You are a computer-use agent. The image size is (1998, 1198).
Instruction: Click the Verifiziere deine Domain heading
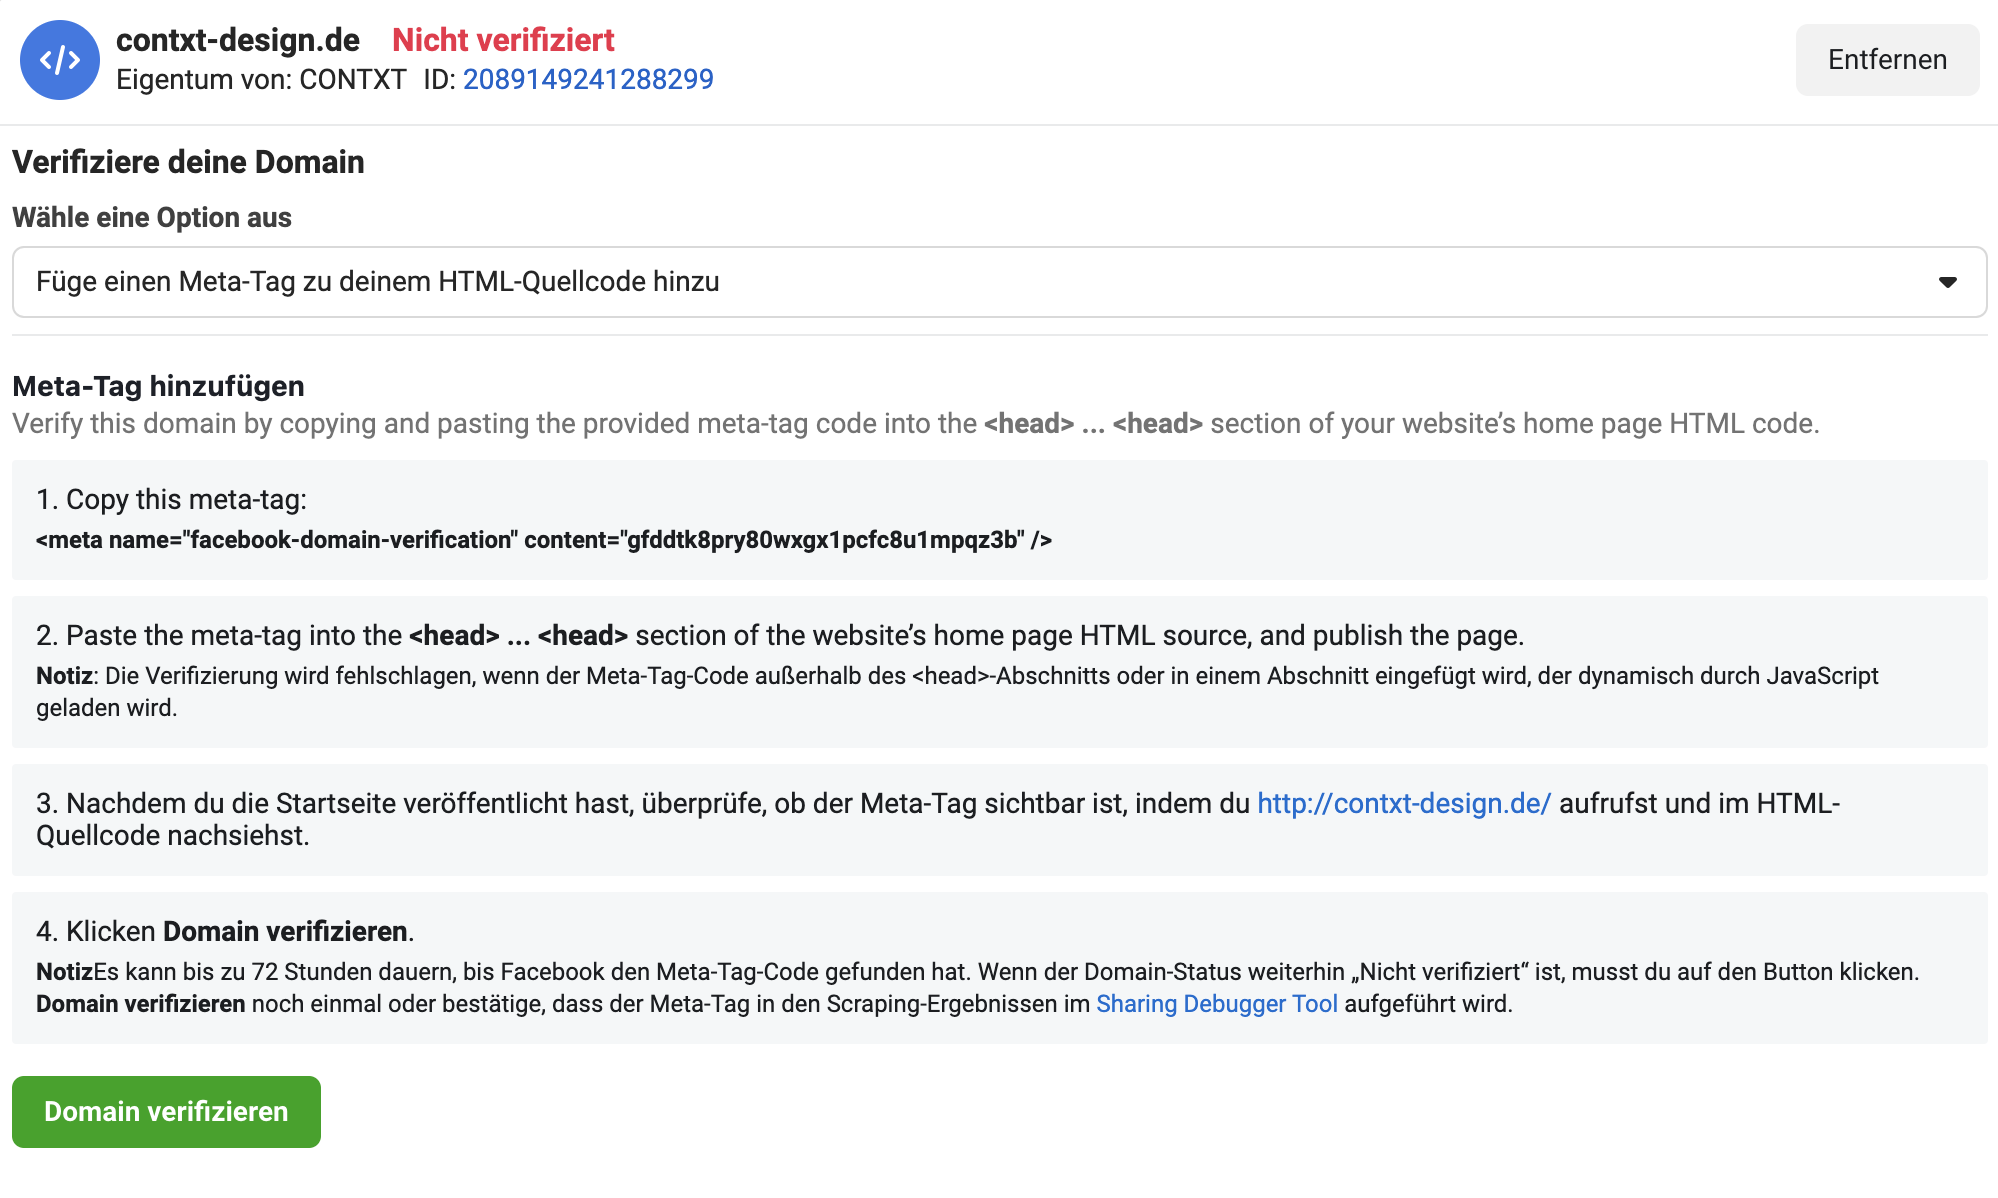188,162
